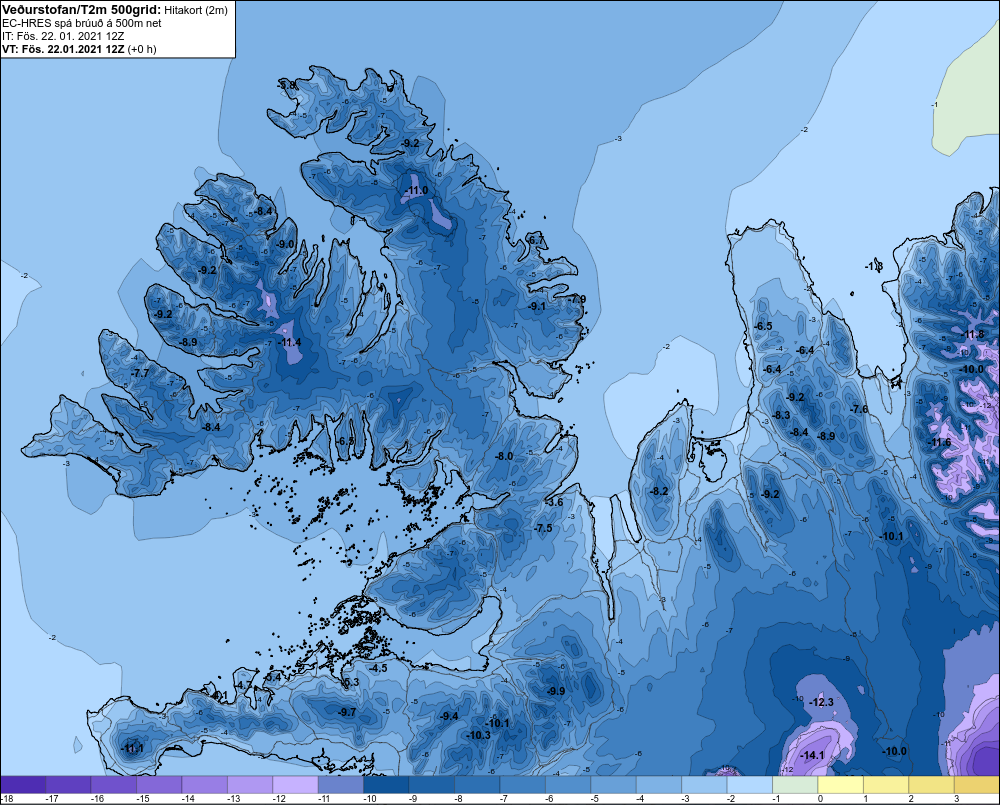Click the 0 label on the color scale
Image resolution: width=1000 pixels, height=805 pixels.
(820, 799)
